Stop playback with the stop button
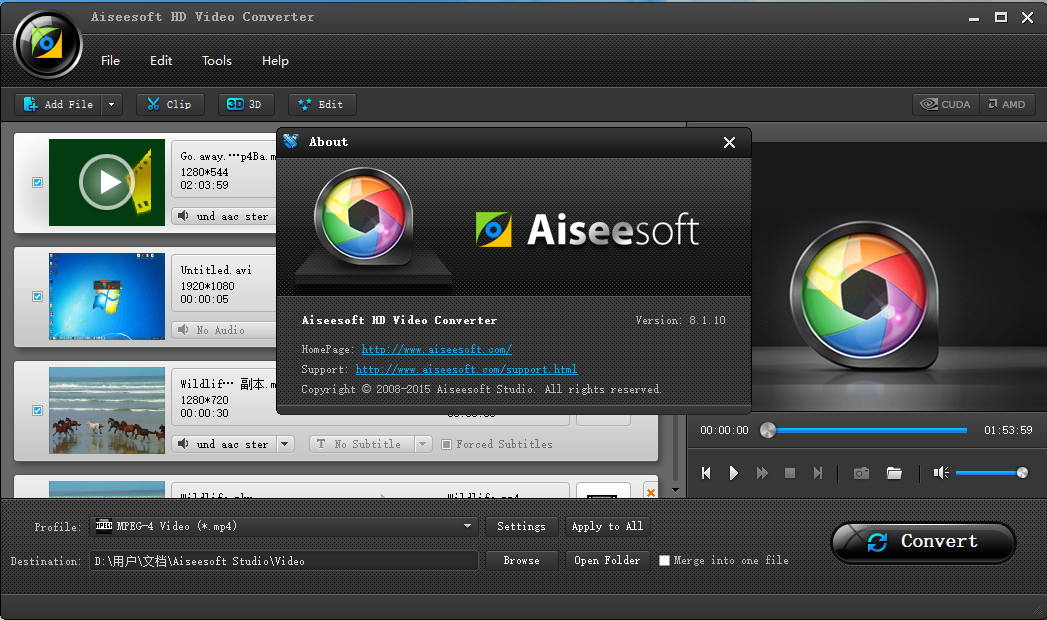Screen dimensions: 1047x620 790,473
